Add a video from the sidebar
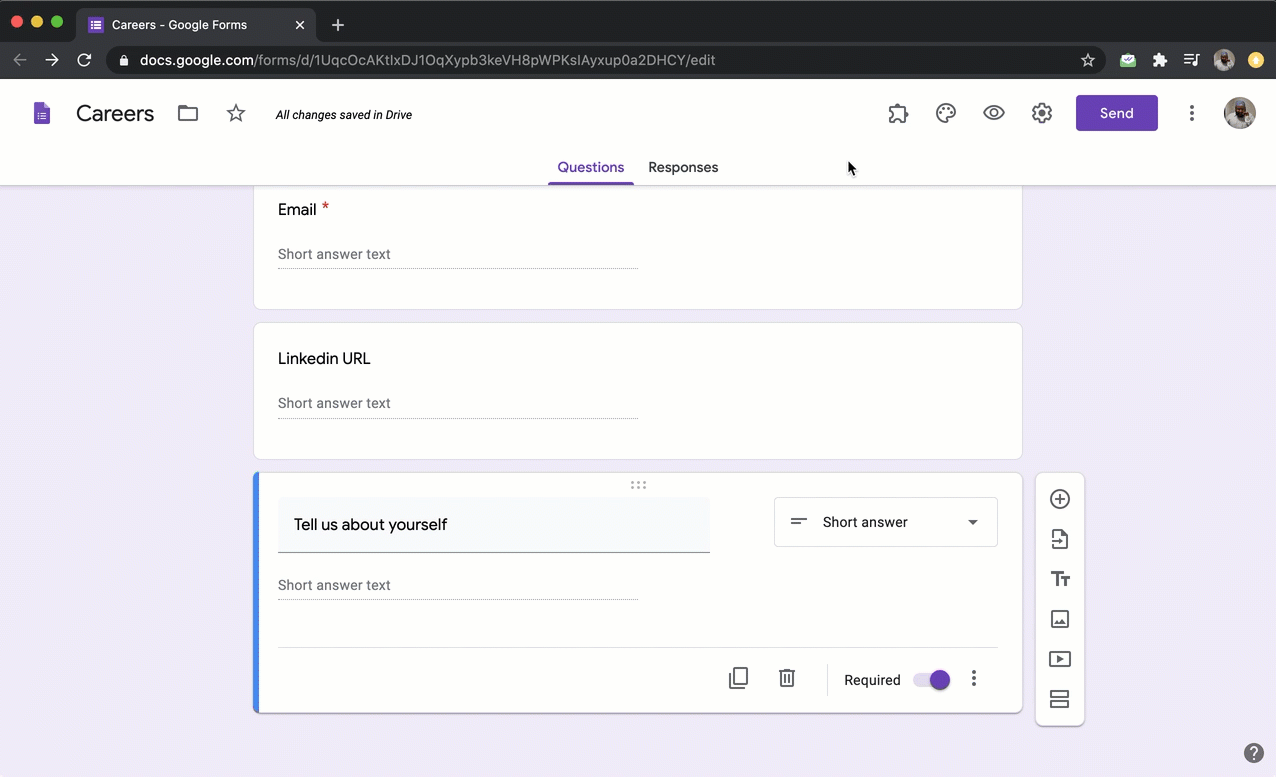 (x=1060, y=659)
